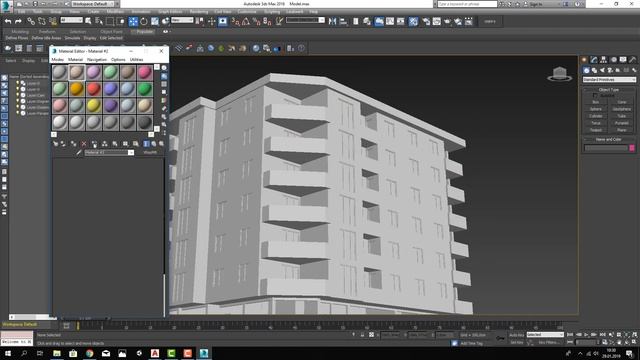Toggle Background checker button in Material Editor
This screenshot has height=360, width=640.
[164, 84]
